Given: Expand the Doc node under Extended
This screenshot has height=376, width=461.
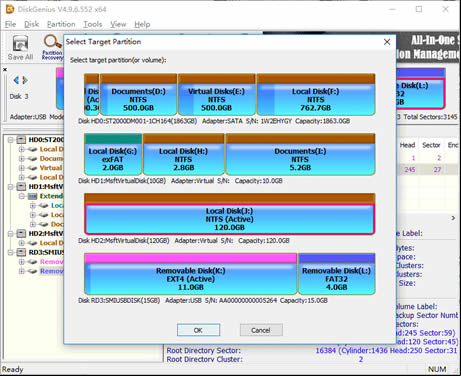Looking at the screenshot, I should (33, 224).
